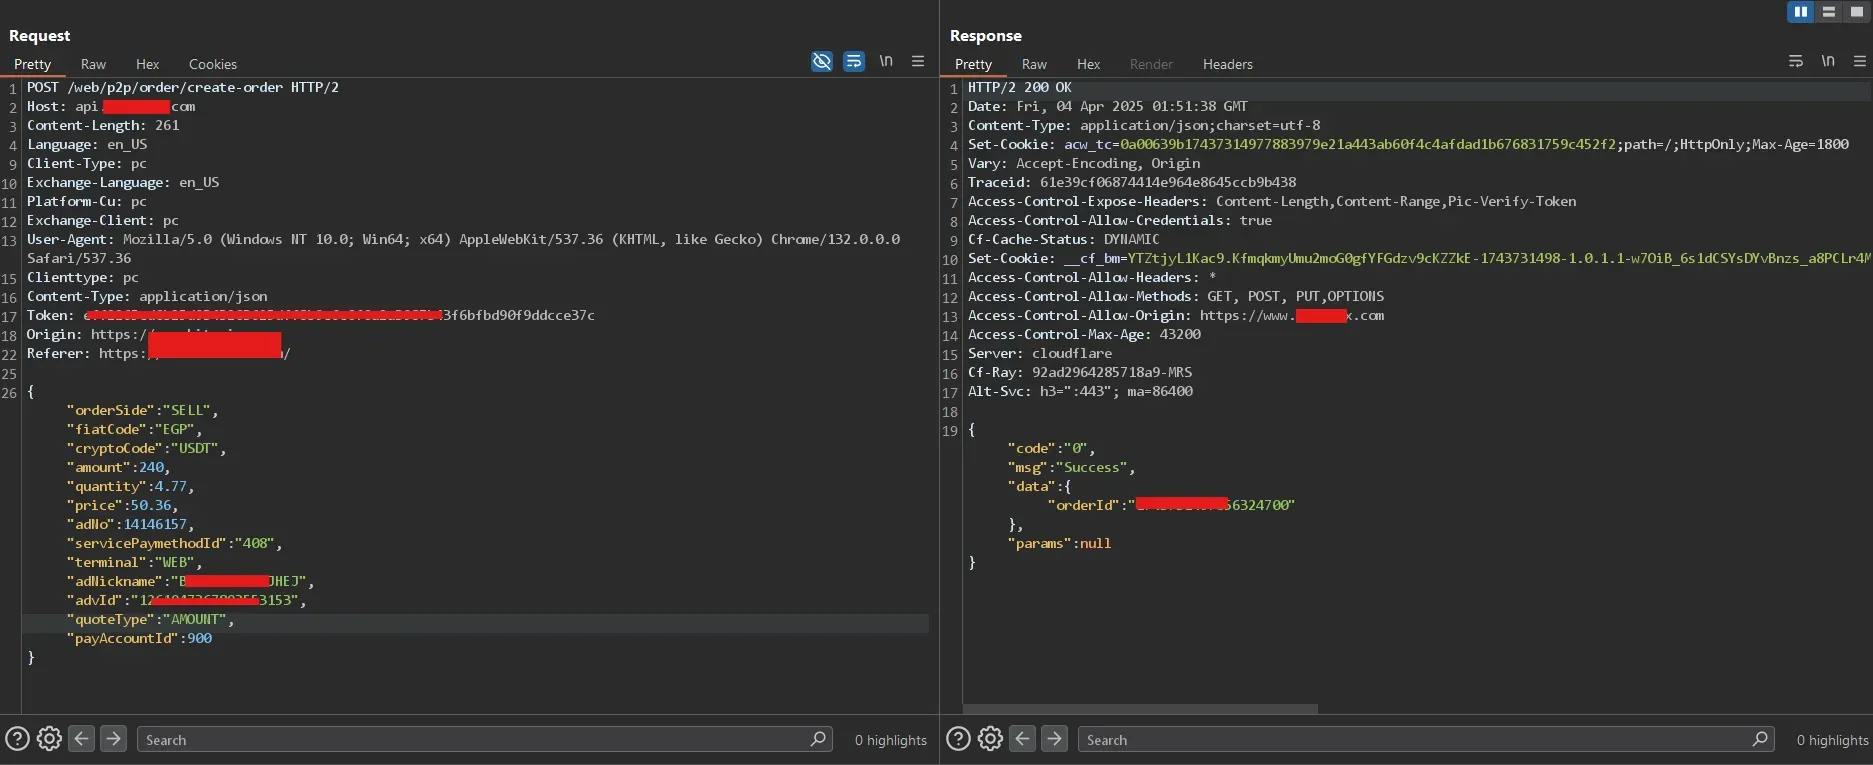Click the "amount":240 value

pos(151,467)
